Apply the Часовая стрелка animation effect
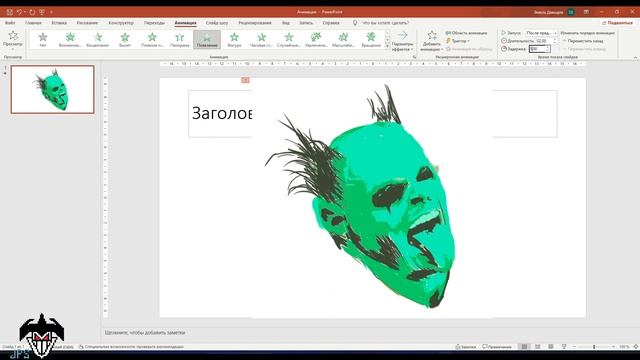 (x=261, y=40)
